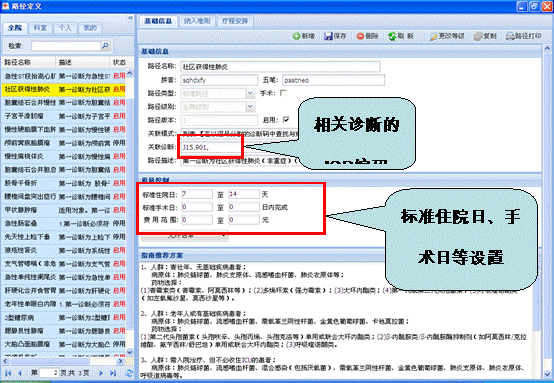Sort by 路径名称 column header
The image size is (554, 383).
coord(29,62)
